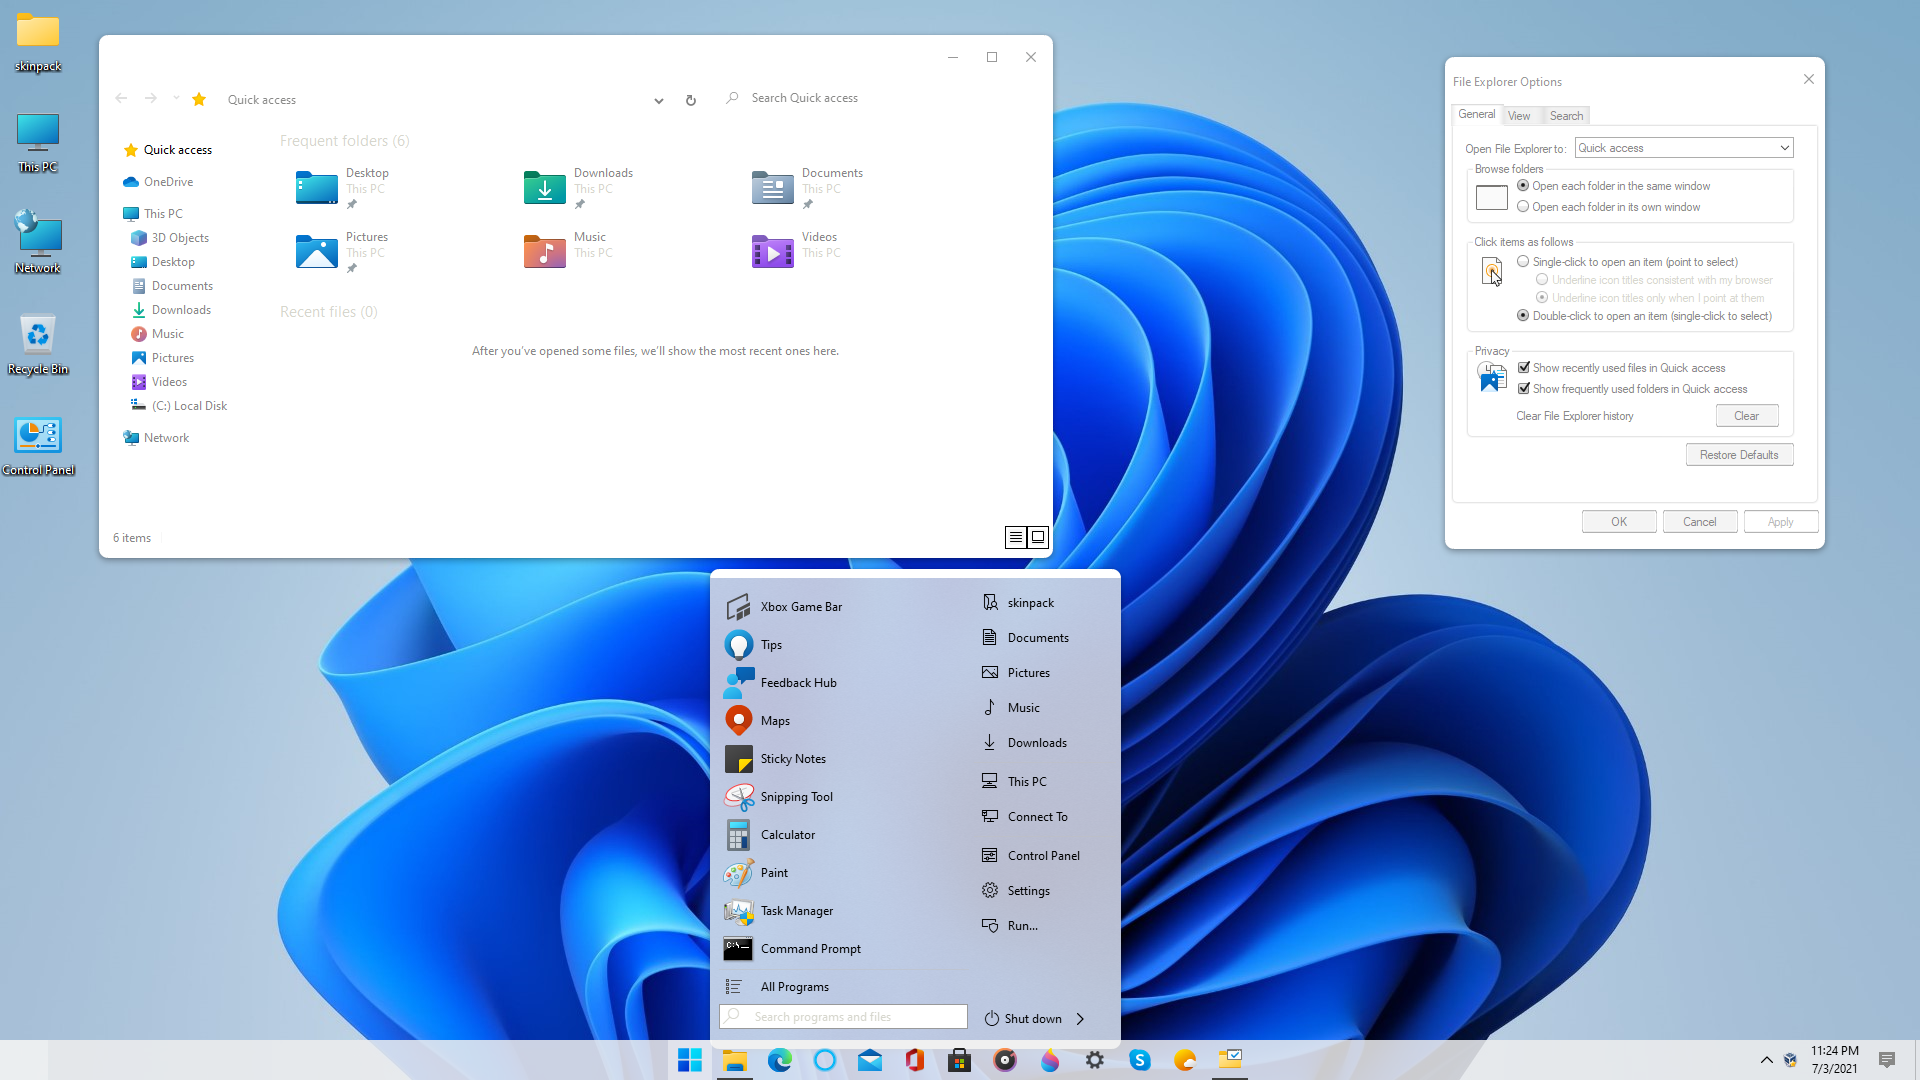Screen dimensions: 1920x1080
Task: Click the Clear history button
Action: click(x=1746, y=416)
